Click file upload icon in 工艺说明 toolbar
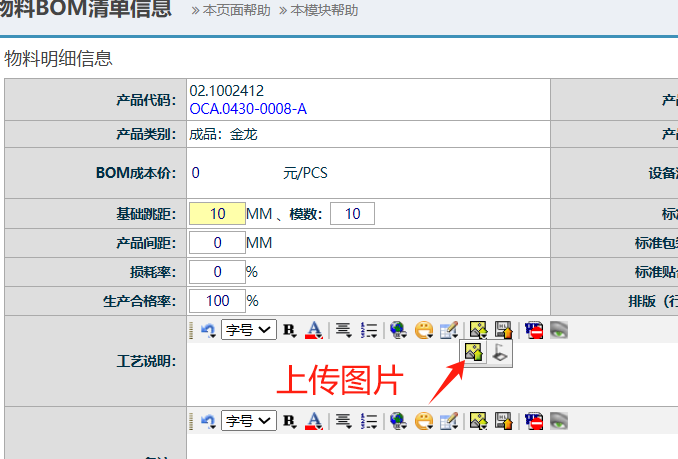 click(503, 330)
